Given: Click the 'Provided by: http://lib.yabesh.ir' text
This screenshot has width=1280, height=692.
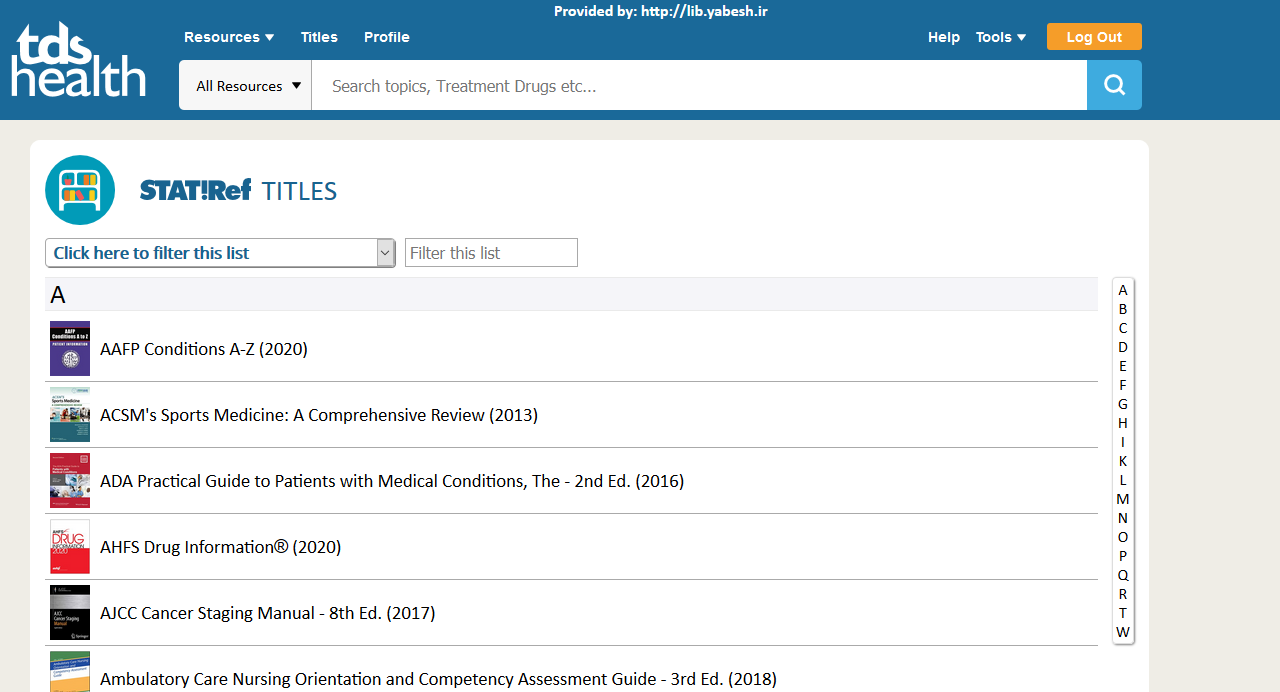Looking at the screenshot, I should click(661, 11).
